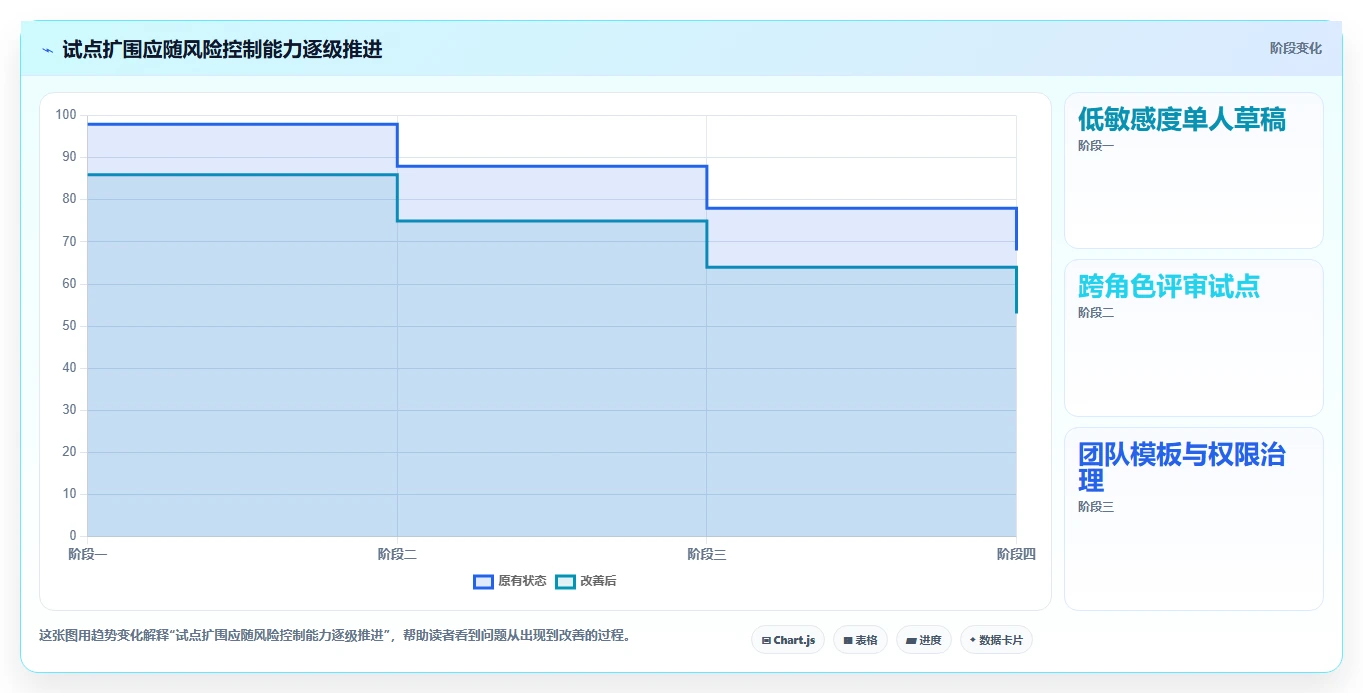Click the 阶段一 subtitle under 低敏感度单人草稿
The height and width of the screenshot is (693, 1363).
pyautogui.click(x=1096, y=146)
